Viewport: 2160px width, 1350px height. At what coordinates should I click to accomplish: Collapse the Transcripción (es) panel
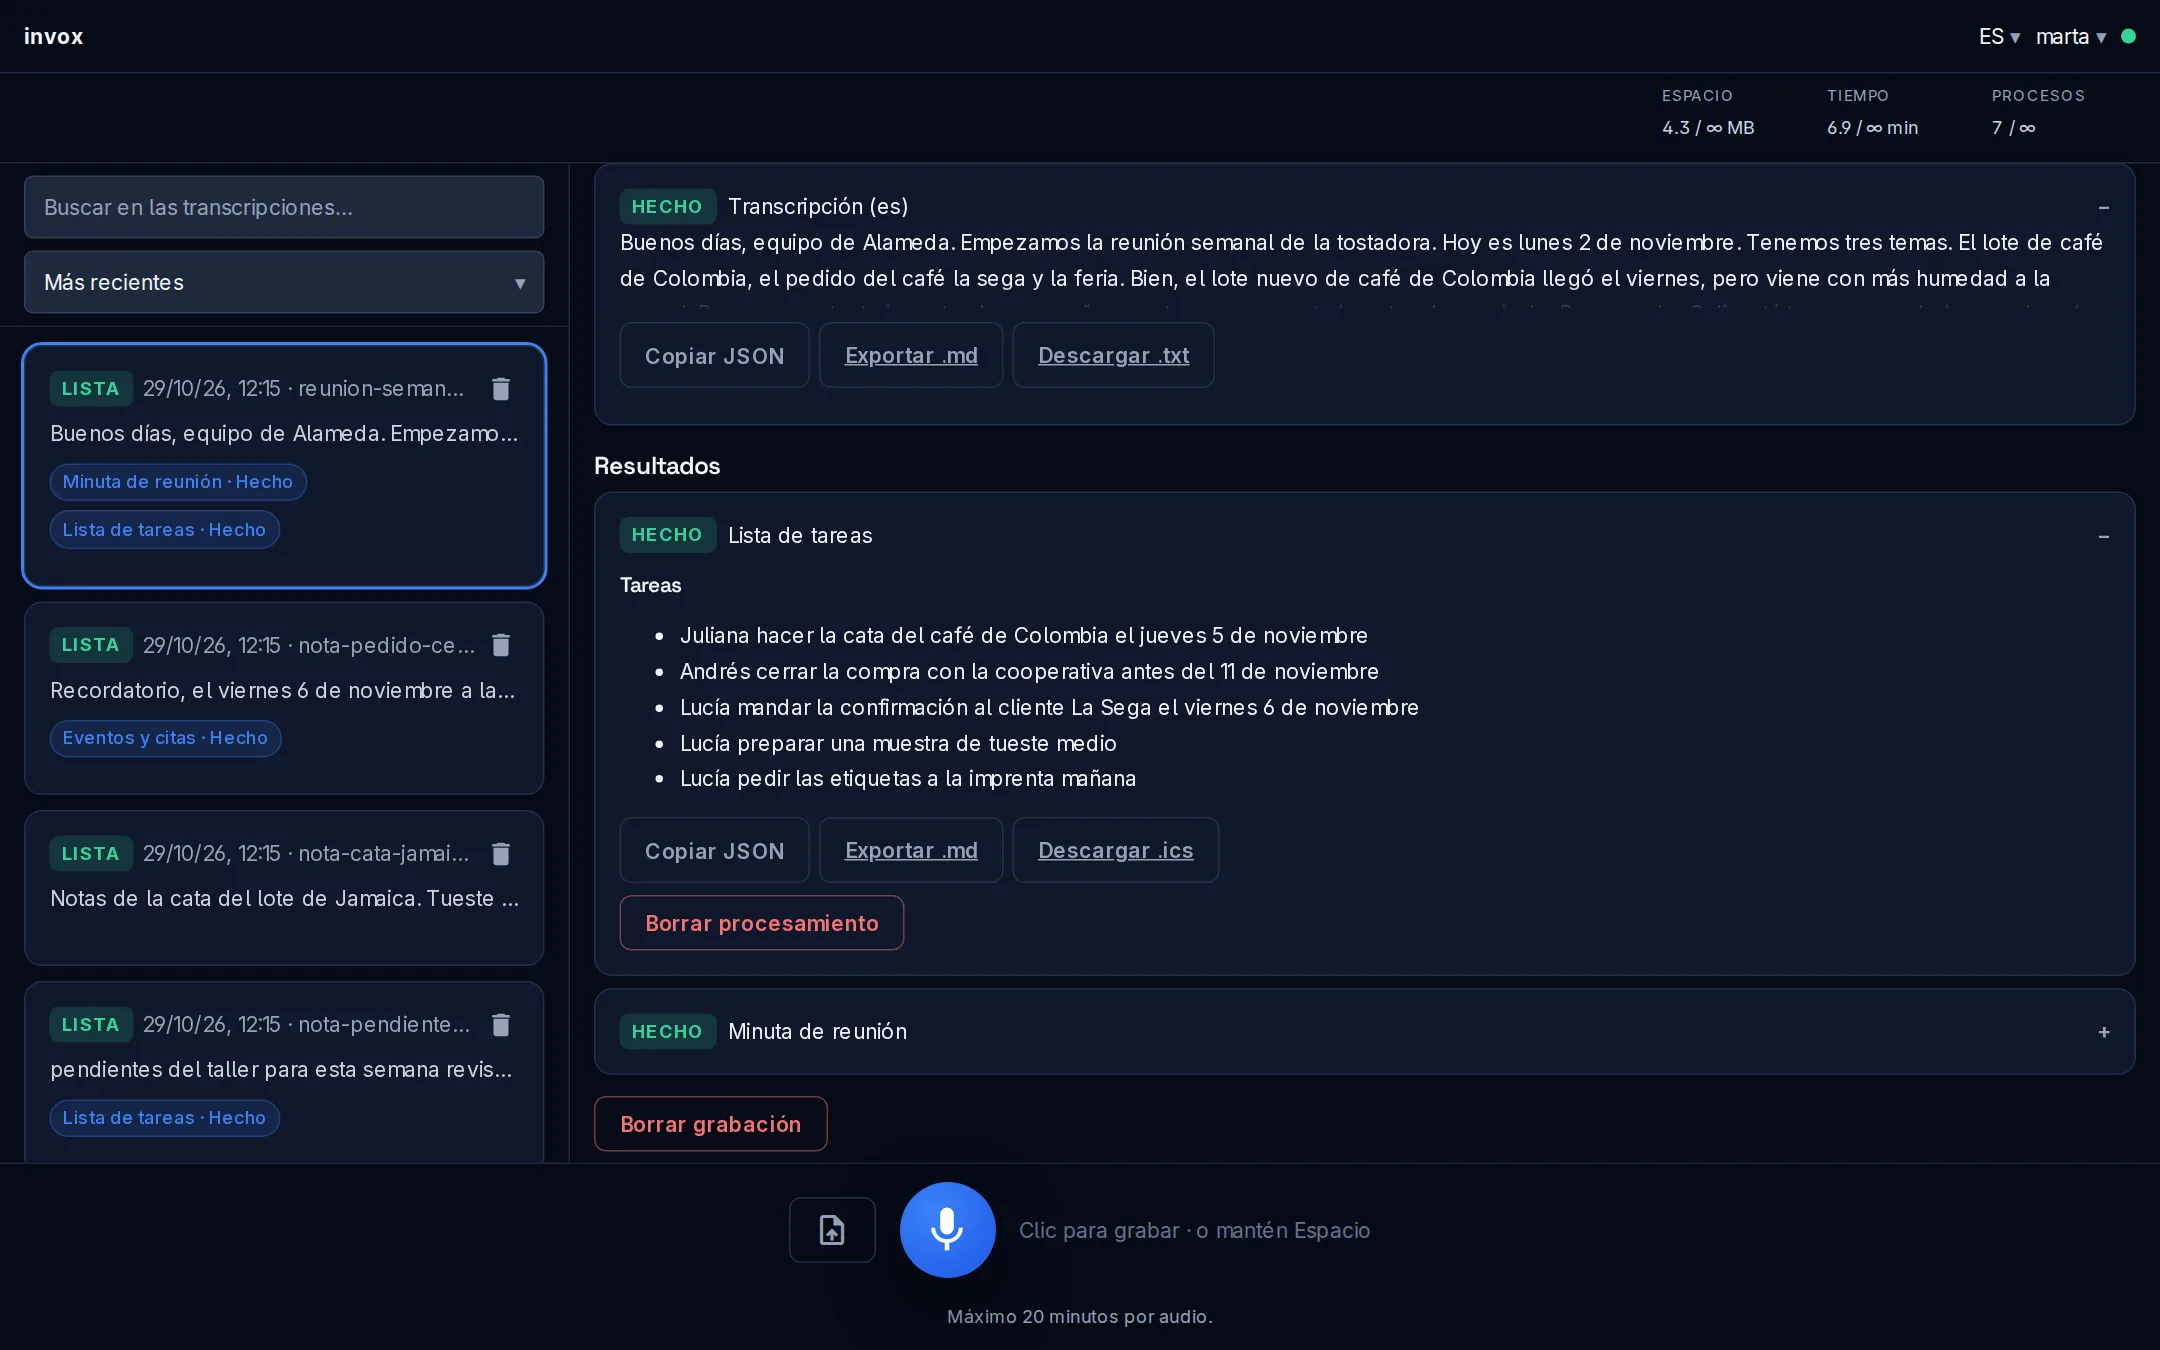(x=2104, y=207)
